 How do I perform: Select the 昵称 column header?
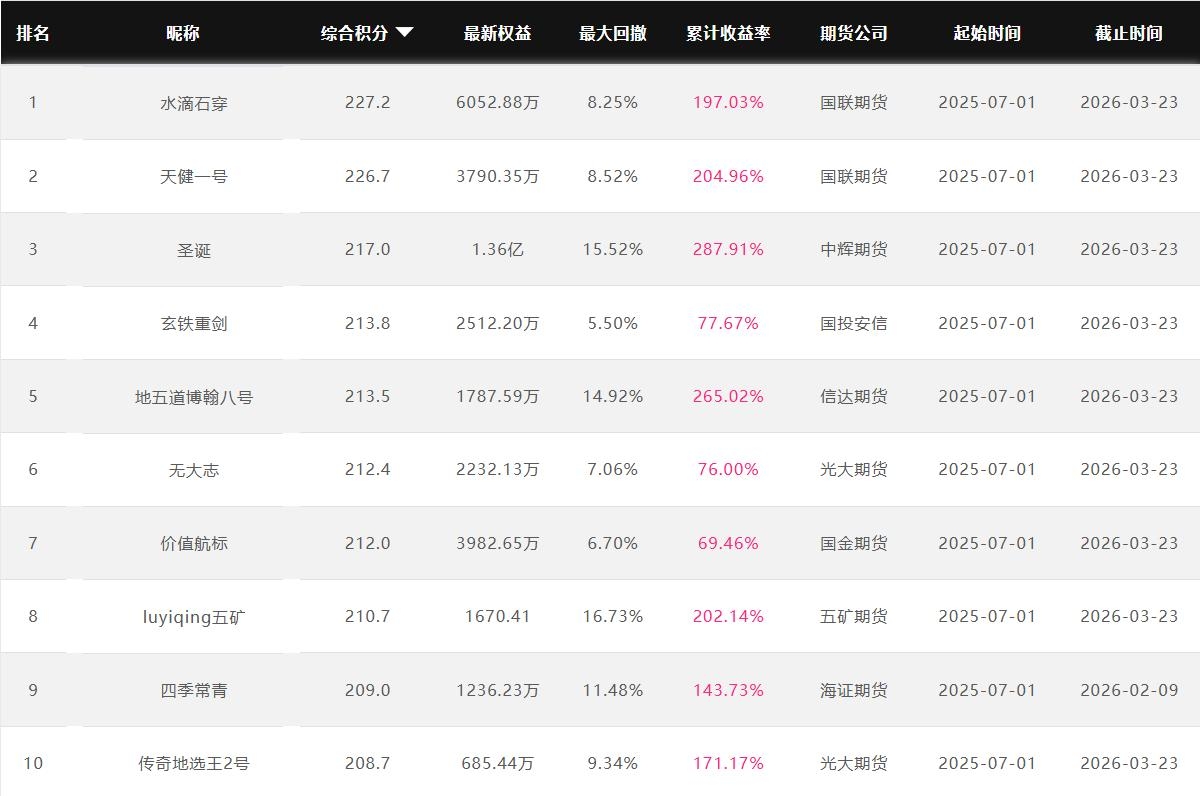point(183,33)
